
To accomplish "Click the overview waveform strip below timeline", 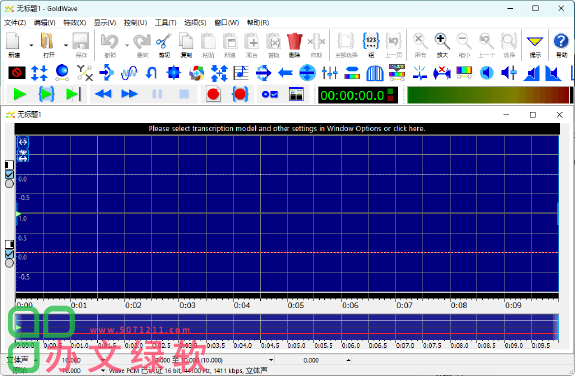I will coord(287,326).
